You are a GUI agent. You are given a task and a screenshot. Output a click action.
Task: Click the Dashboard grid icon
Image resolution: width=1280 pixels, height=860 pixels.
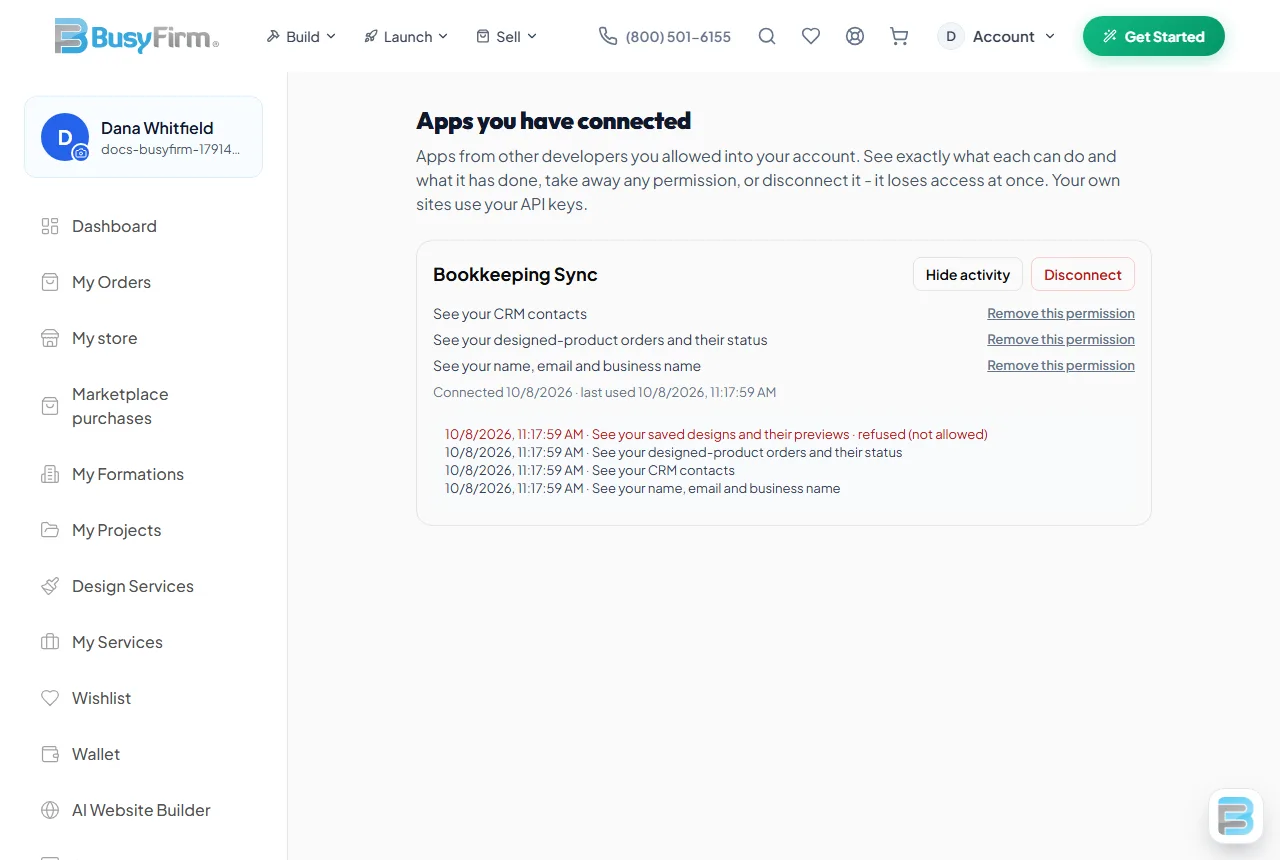[50, 226]
